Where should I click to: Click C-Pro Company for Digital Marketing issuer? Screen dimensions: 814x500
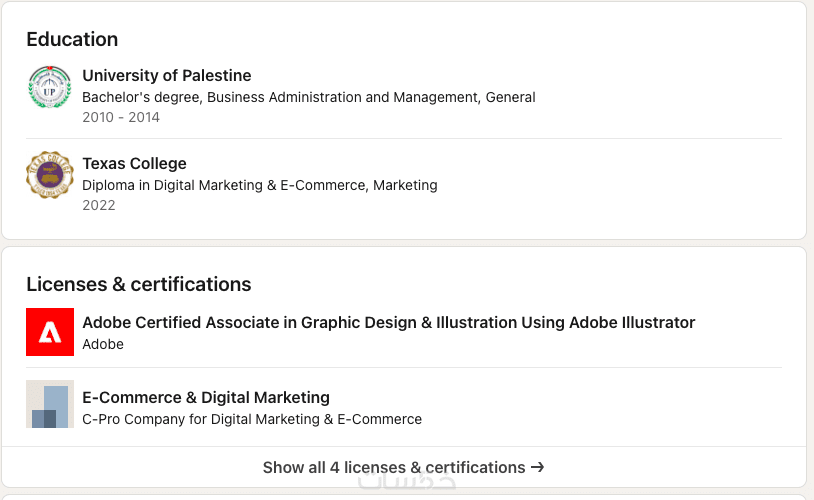(252, 419)
